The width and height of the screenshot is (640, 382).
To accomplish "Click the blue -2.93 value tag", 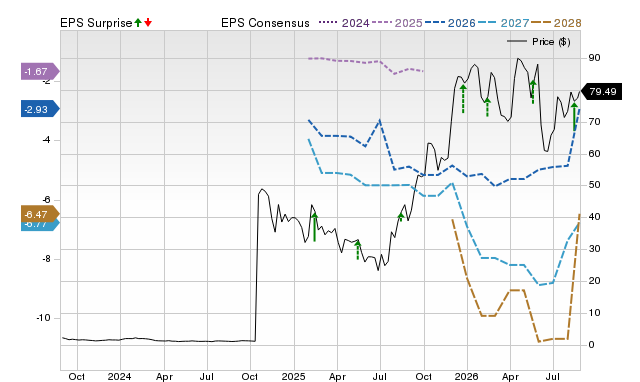I will (x=40, y=109).
